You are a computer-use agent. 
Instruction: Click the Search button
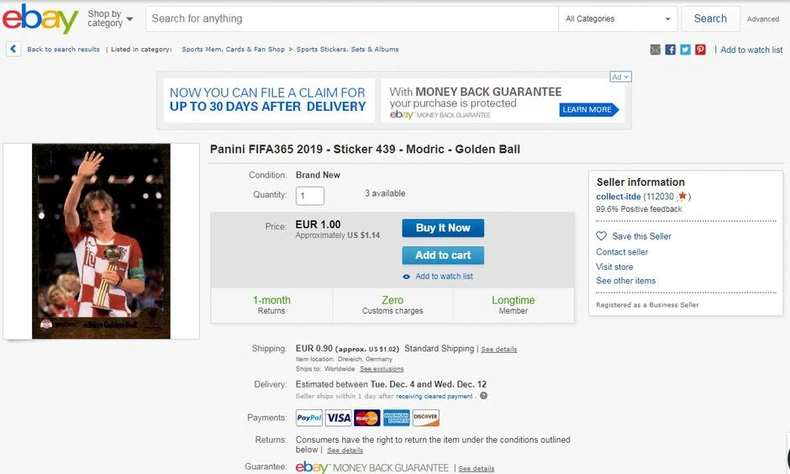coord(710,18)
